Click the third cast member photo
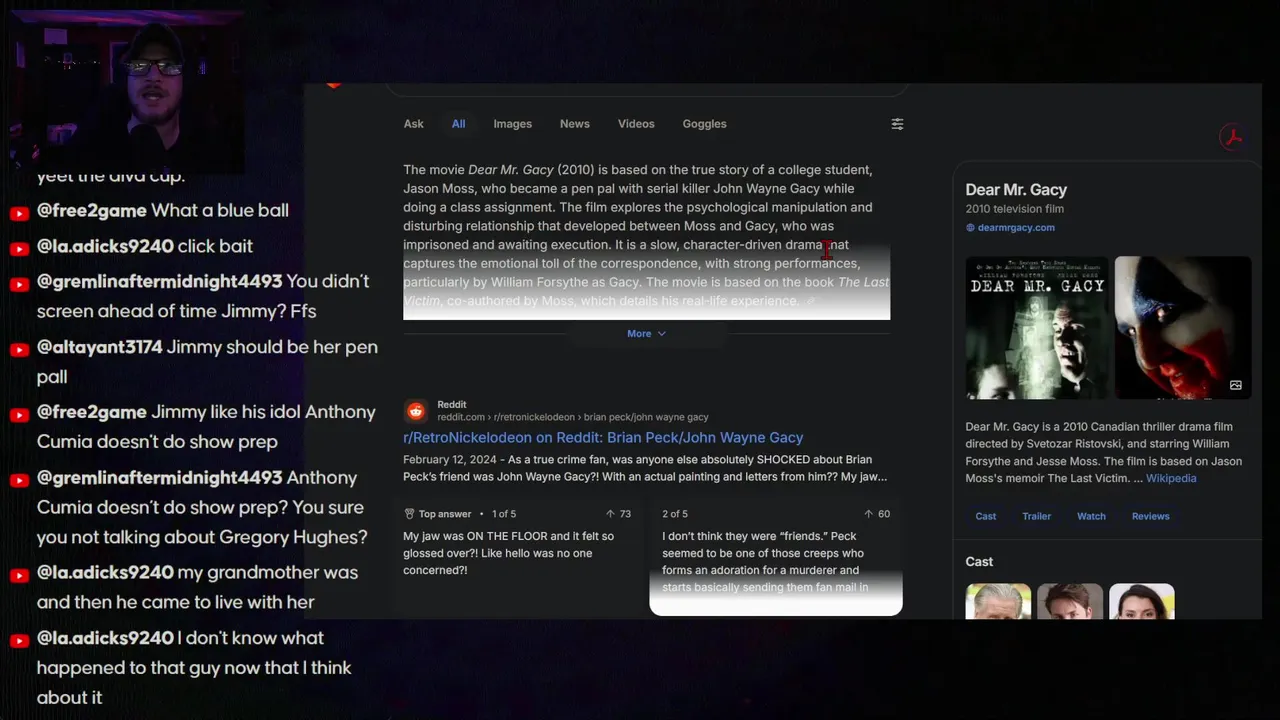The image size is (1280, 720). pos(1142,602)
